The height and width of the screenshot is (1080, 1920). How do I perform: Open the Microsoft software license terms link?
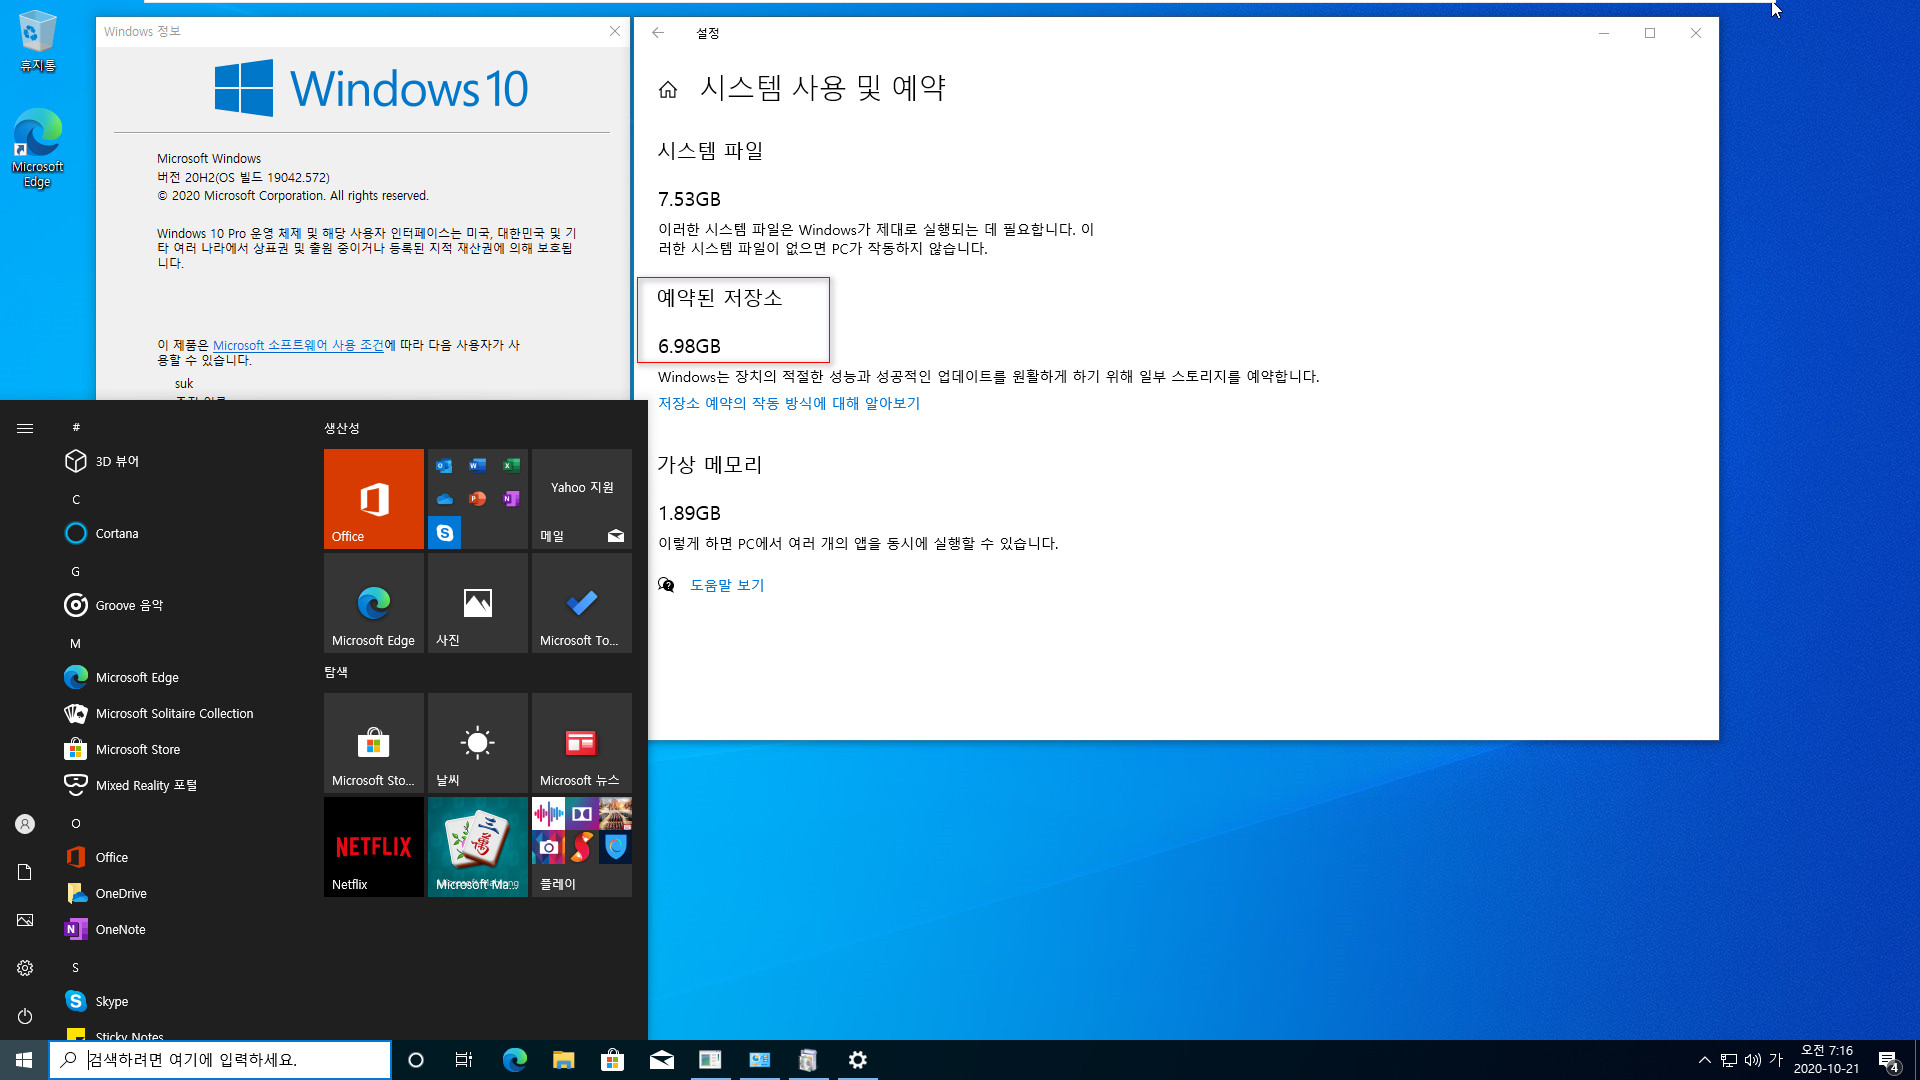coord(298,345)
